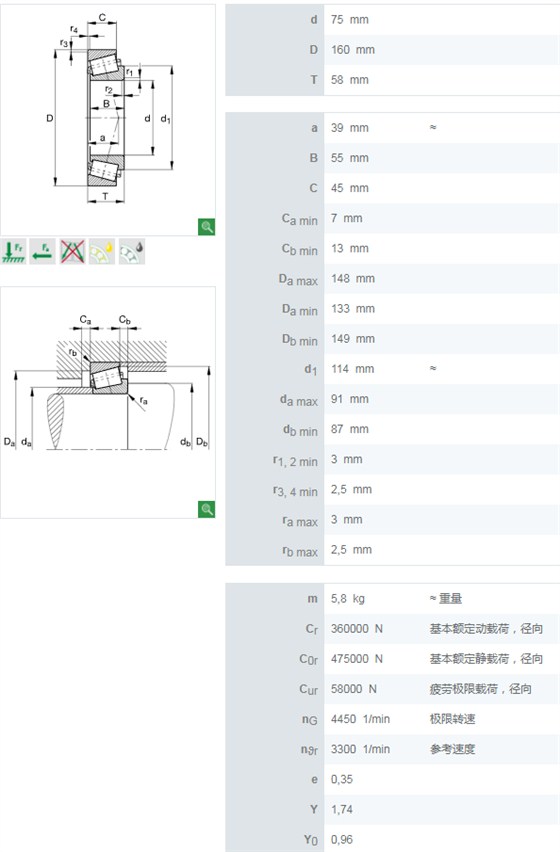Select the axial load Fa icon
The width and height of the screenshot is (560, 852).
[42, 252]
